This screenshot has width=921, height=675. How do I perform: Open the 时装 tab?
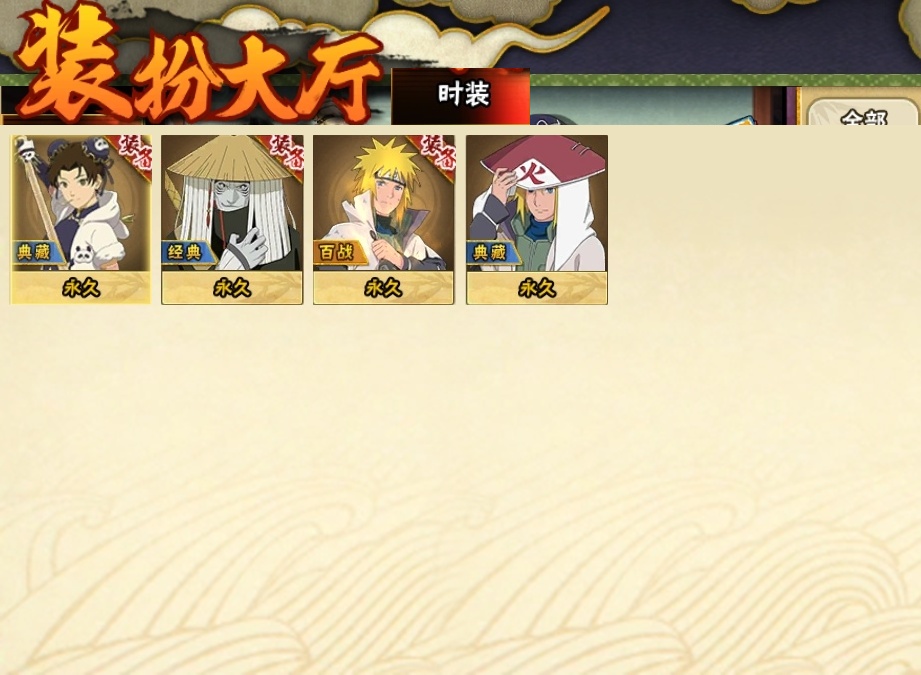click(461, 96)
